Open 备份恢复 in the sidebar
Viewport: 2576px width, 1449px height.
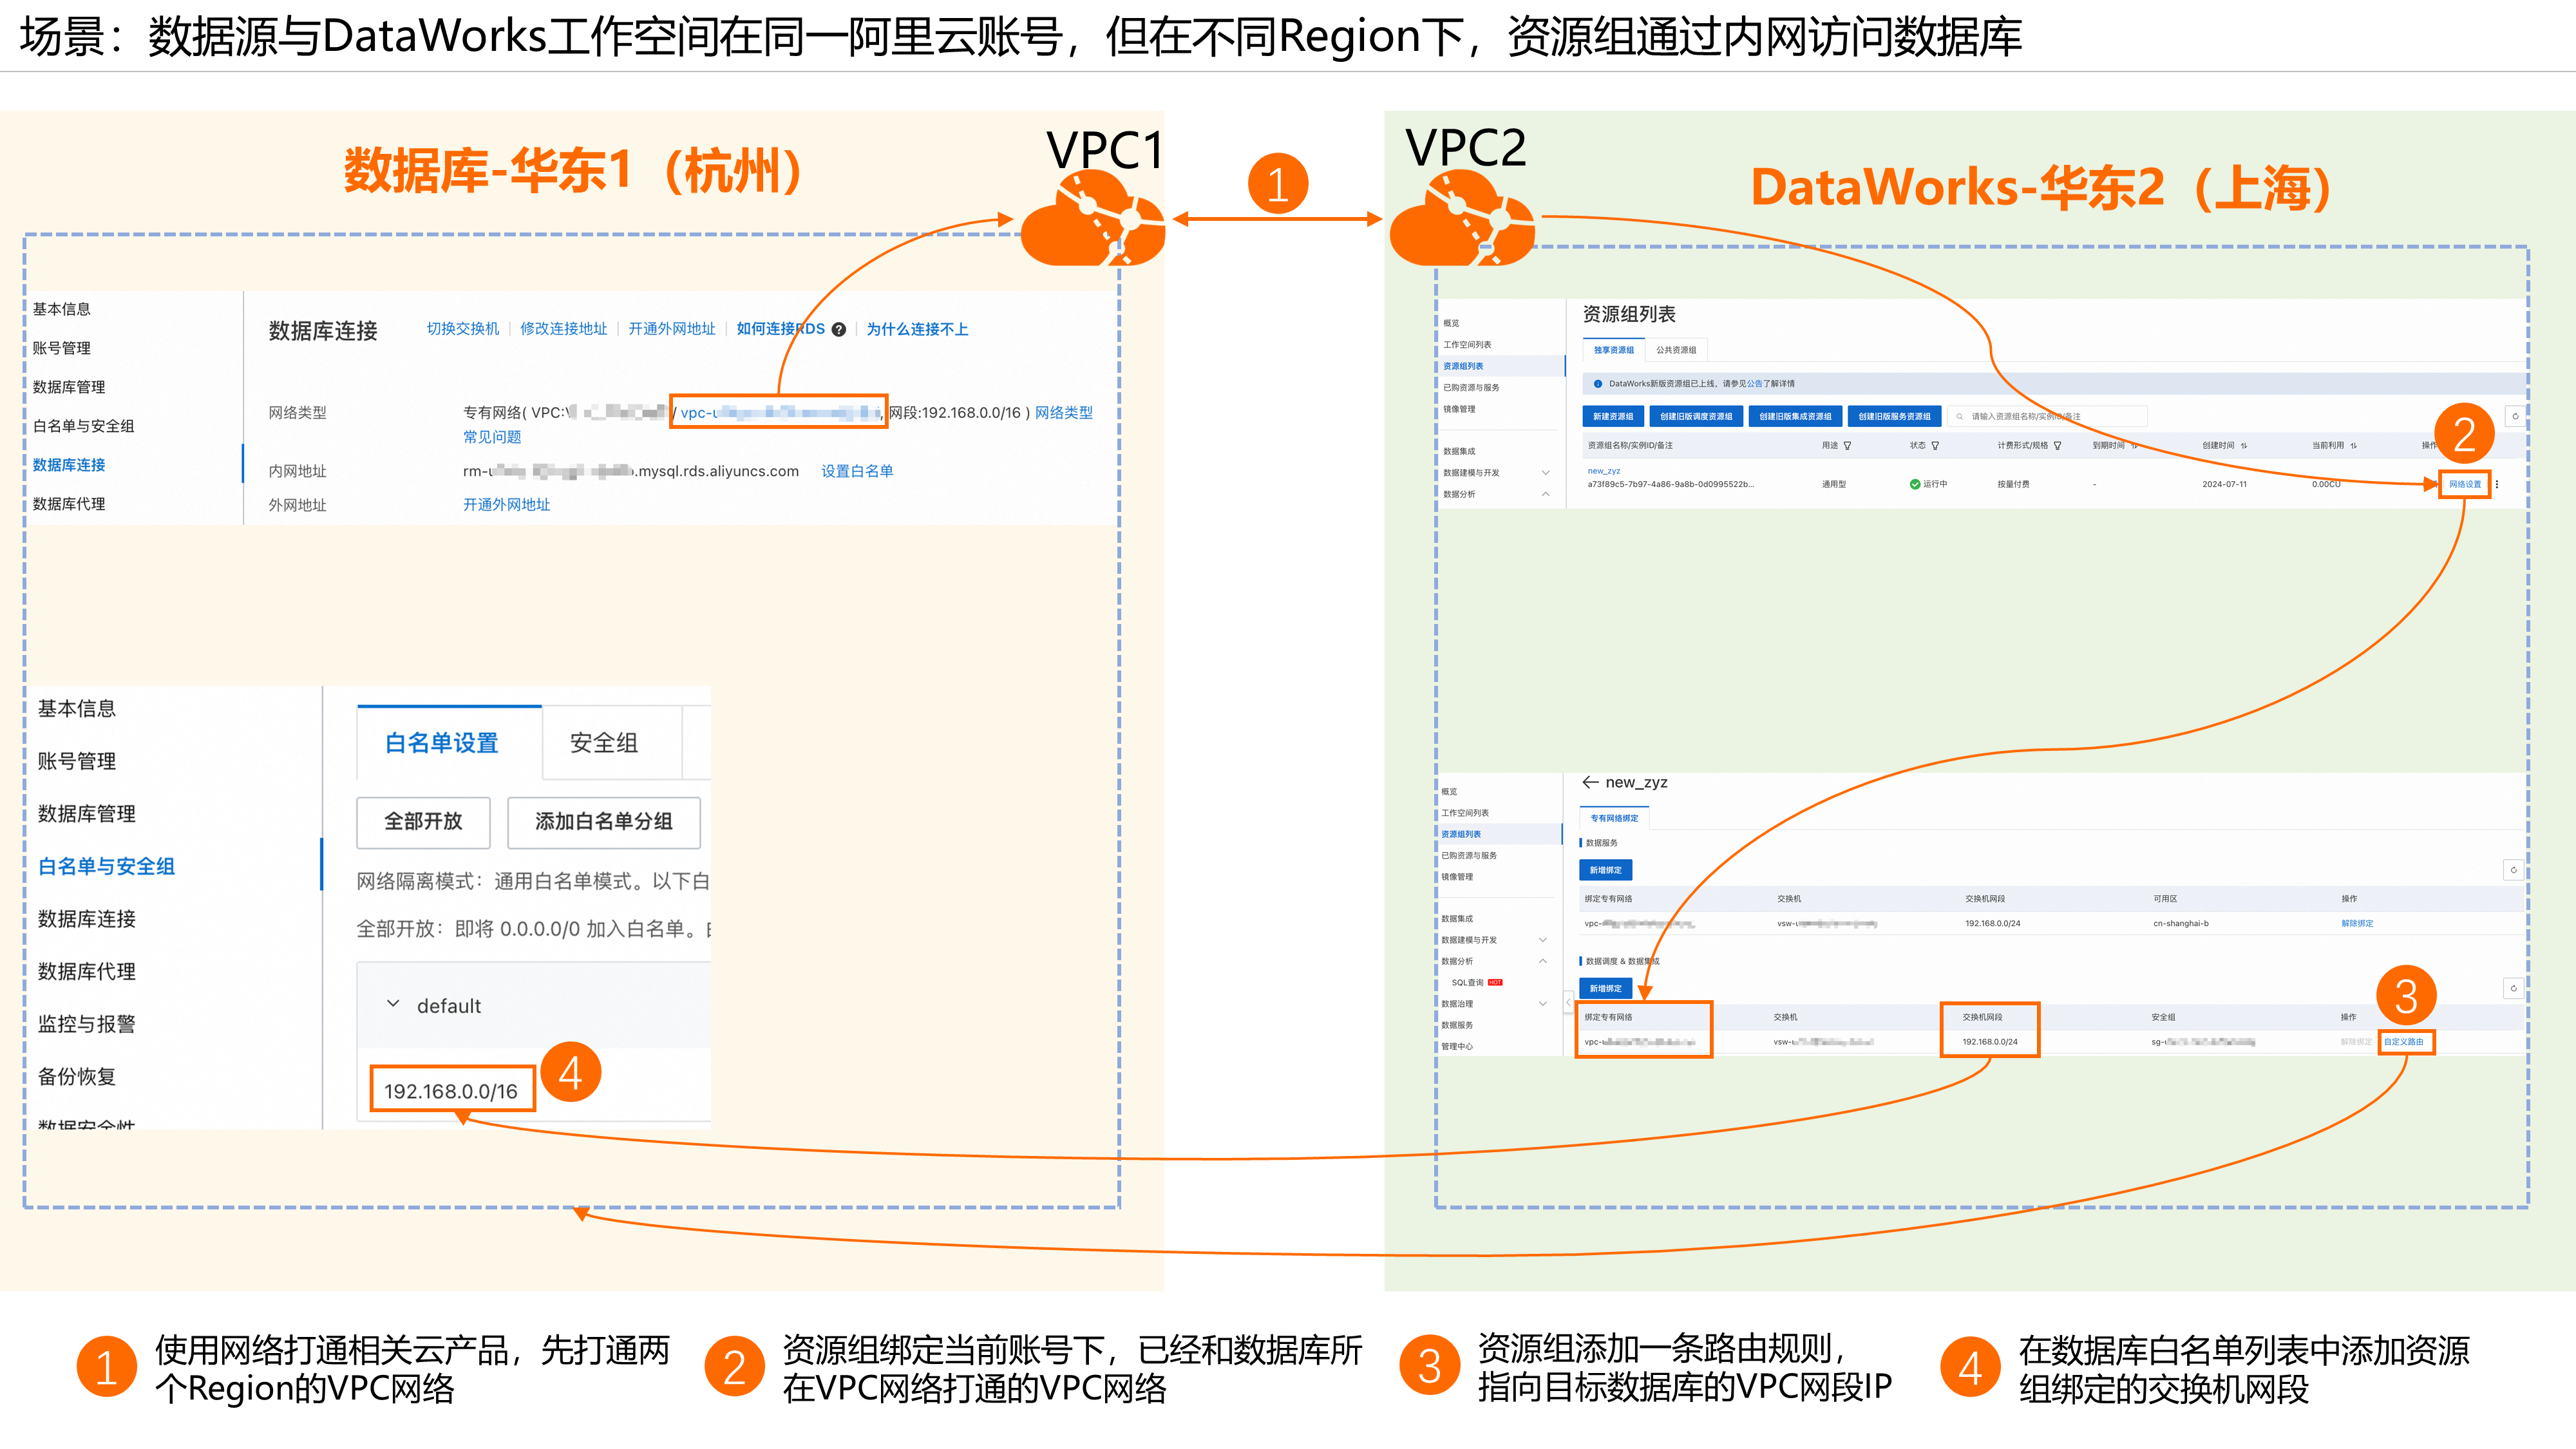[77, 1076]
